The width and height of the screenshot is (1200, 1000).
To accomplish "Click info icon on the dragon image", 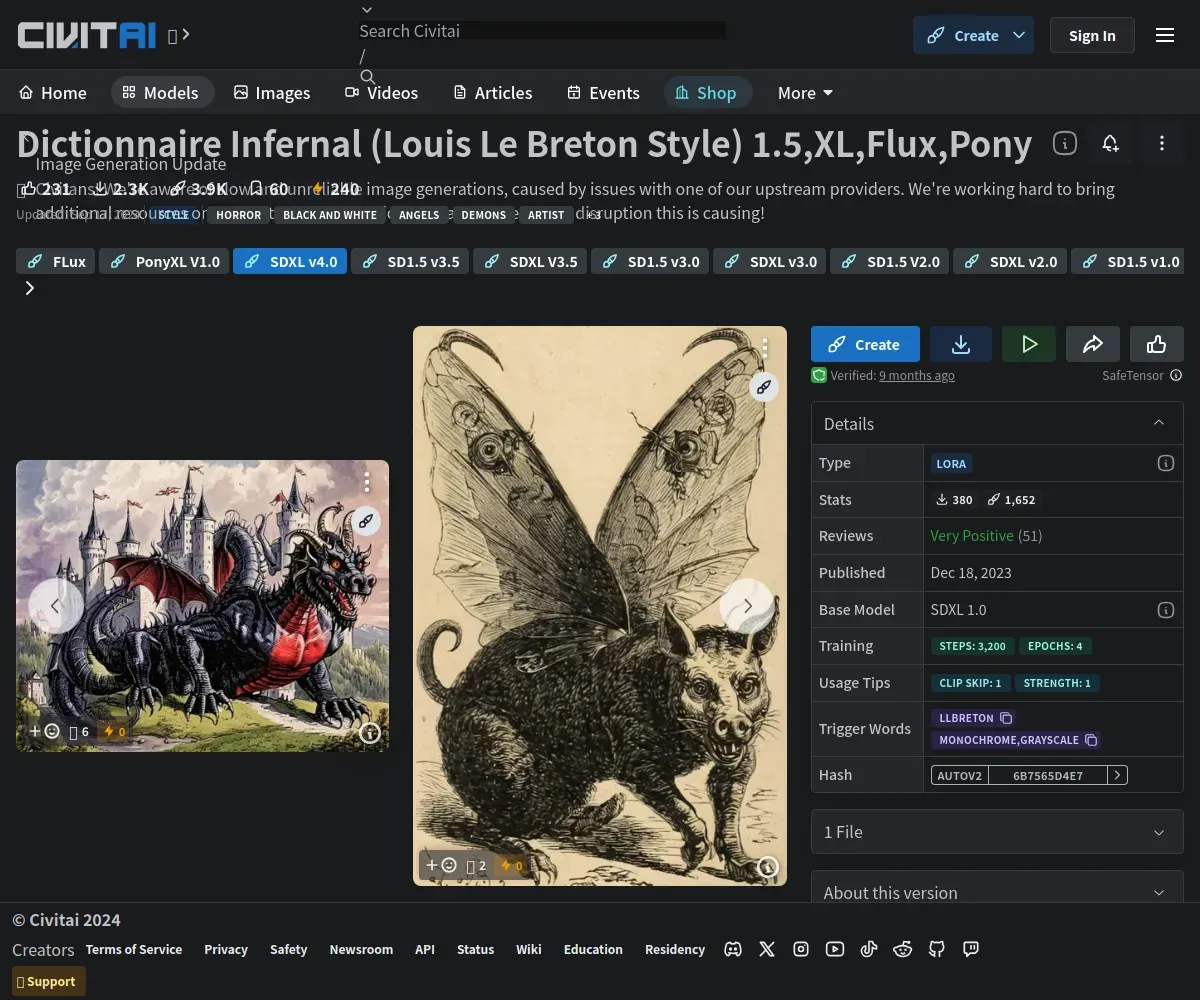I will (x=370, y=733).
